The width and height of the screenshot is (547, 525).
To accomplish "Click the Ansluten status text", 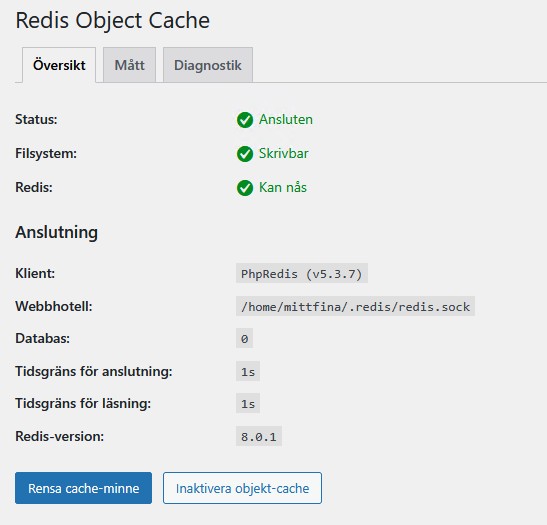I will [286, 120].
